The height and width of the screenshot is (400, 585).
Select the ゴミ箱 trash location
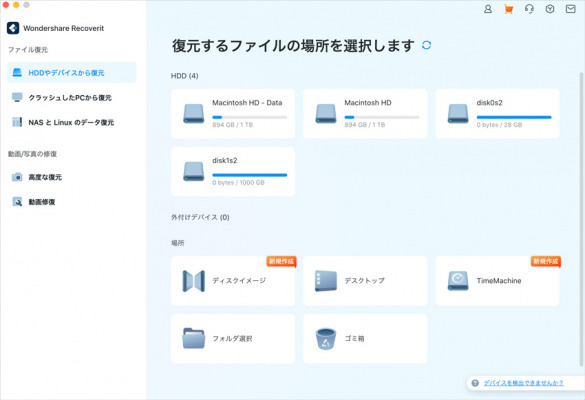(365, 339)
